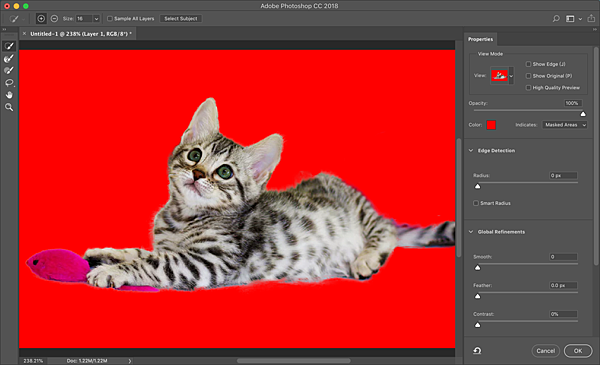
Task: Select the Zoom tool
Action: tap(9, 107)
